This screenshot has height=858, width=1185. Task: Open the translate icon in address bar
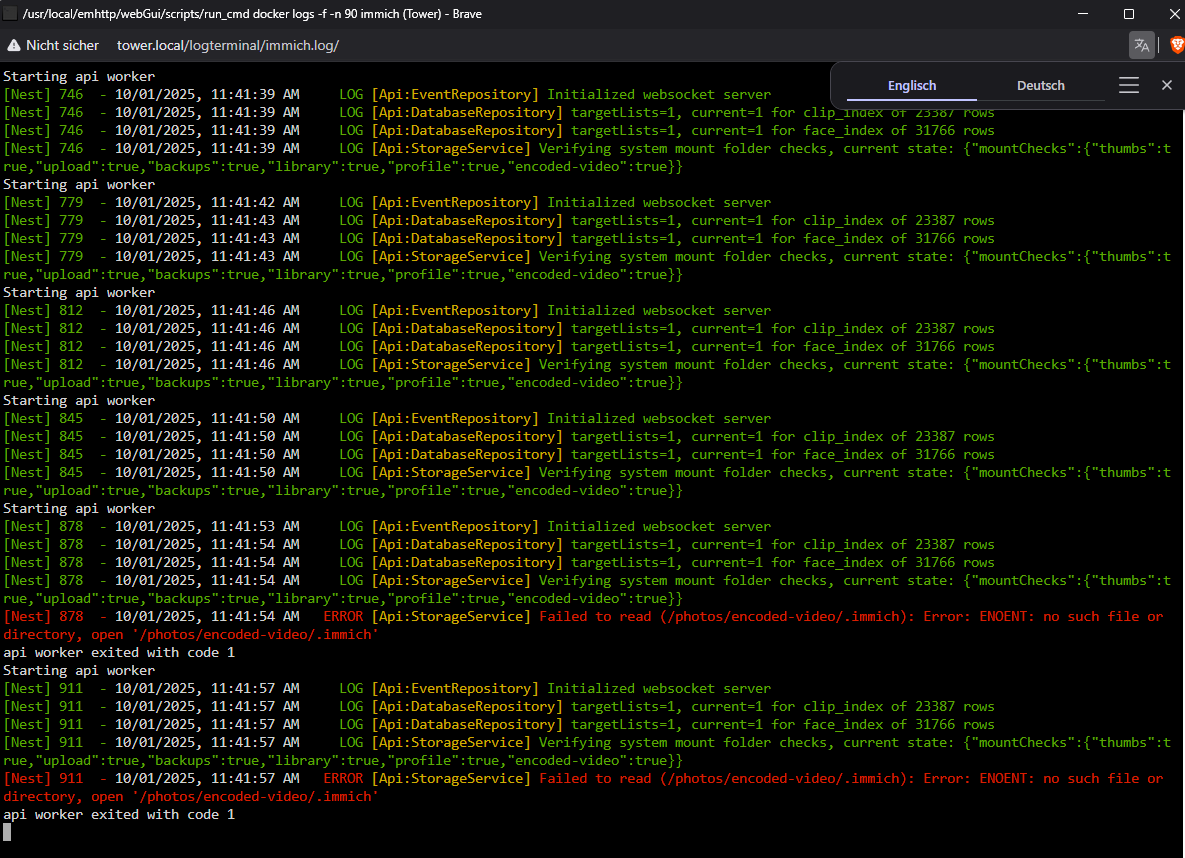[x=1141, y=45]
